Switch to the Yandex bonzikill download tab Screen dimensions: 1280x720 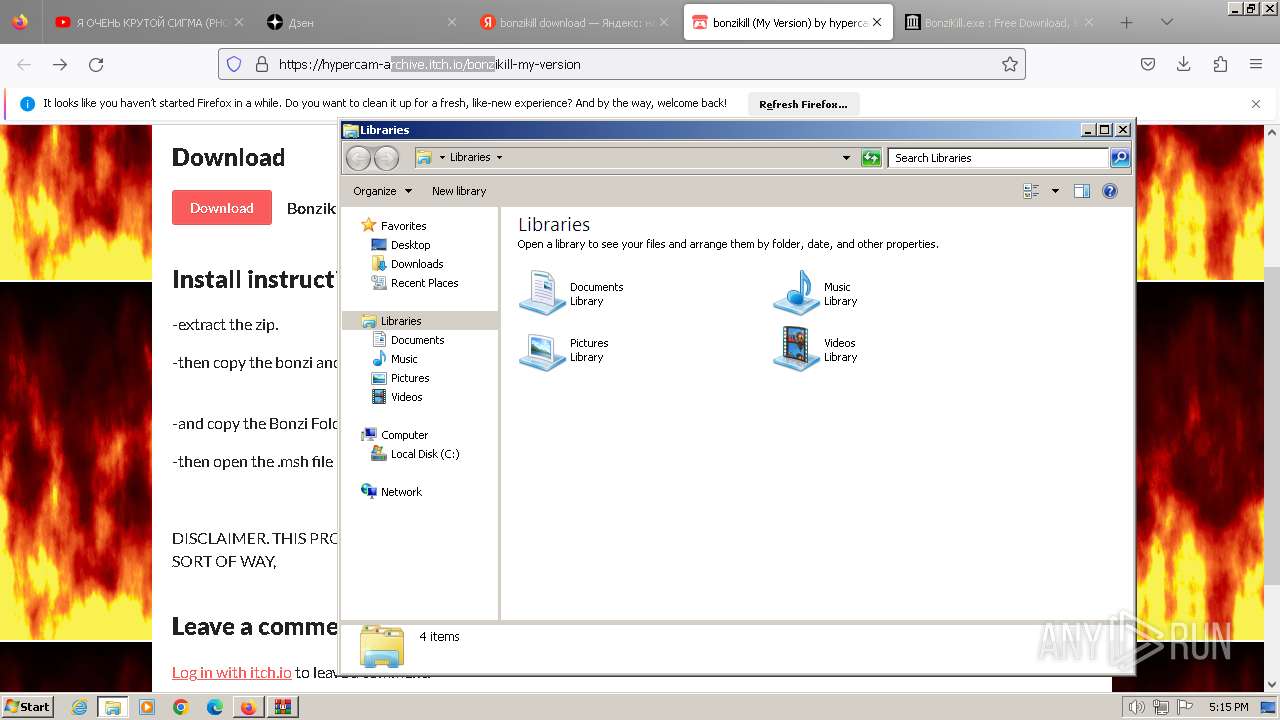coord(574,22)
